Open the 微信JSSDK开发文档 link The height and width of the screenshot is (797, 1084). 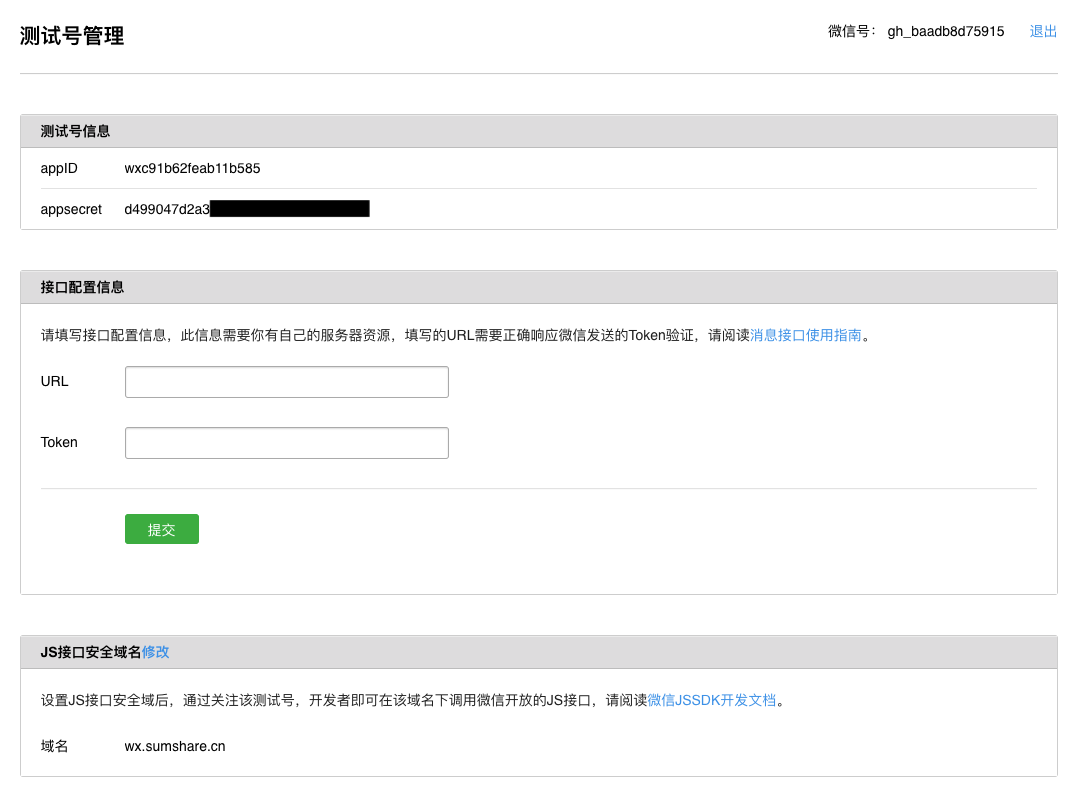pos(711,700)
